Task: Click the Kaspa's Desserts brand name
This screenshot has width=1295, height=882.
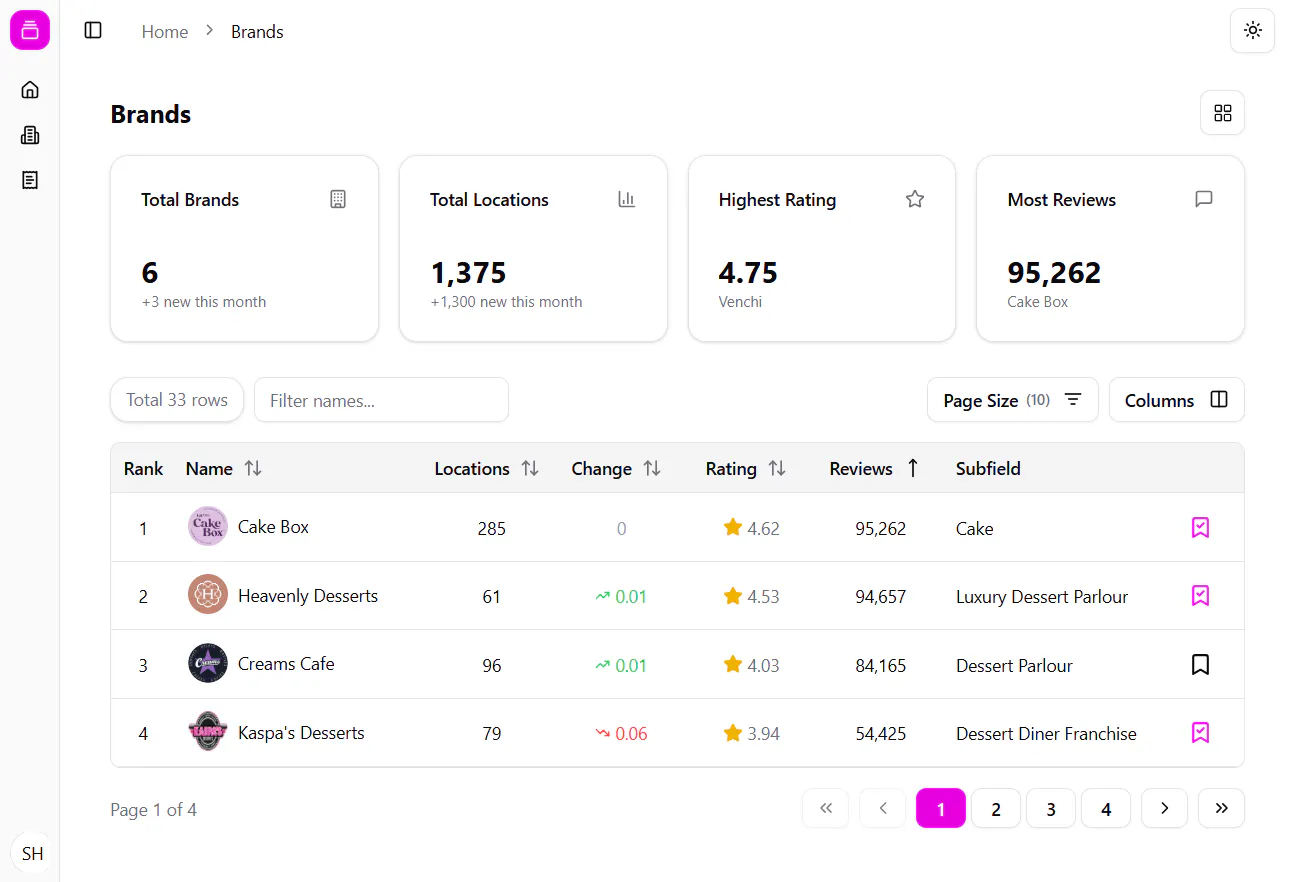Action: (301, 733)
